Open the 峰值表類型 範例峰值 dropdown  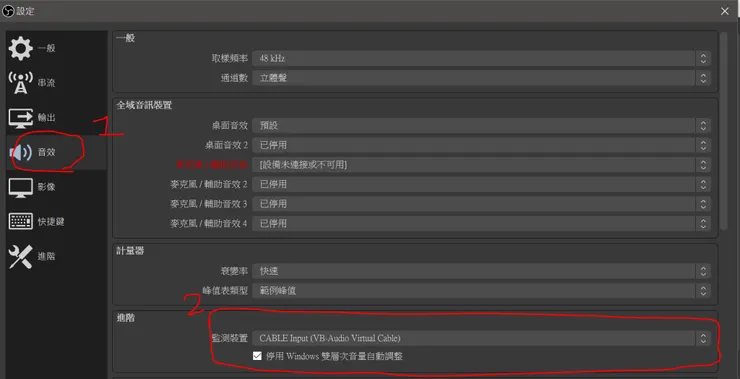(x=481, y=291)
